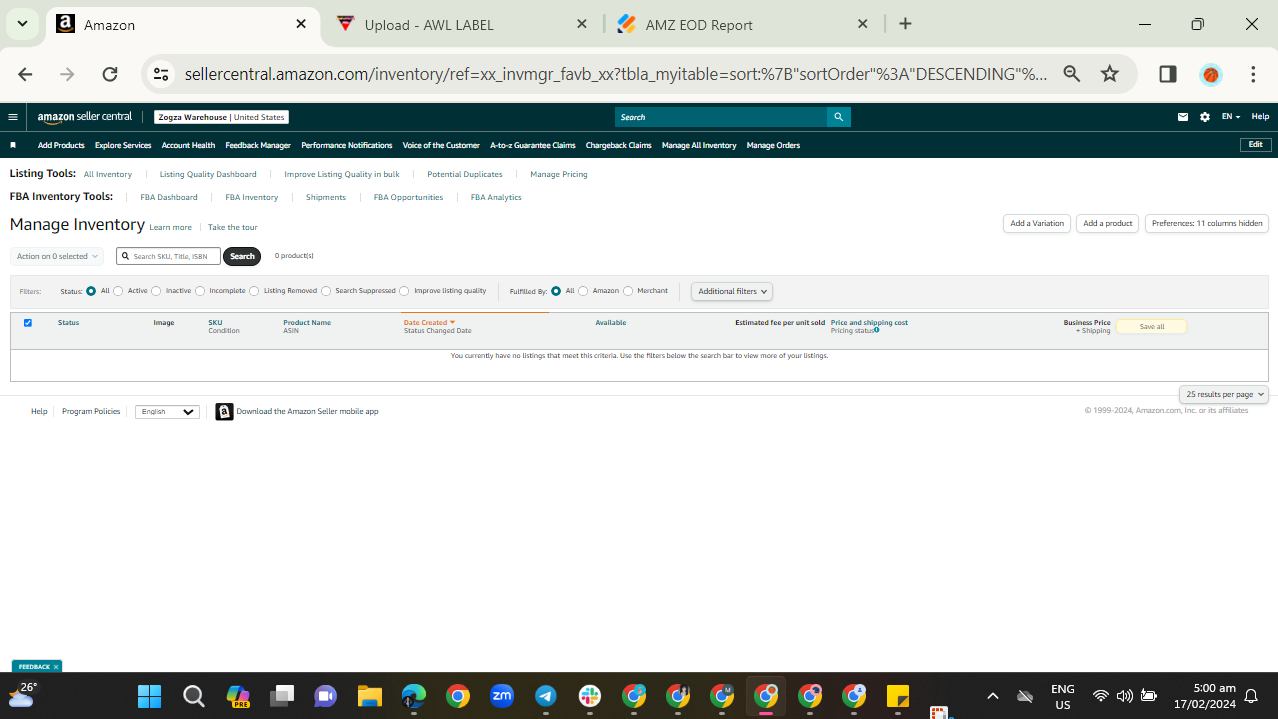Bookmark this page with the star icon

coord(1110,74)
